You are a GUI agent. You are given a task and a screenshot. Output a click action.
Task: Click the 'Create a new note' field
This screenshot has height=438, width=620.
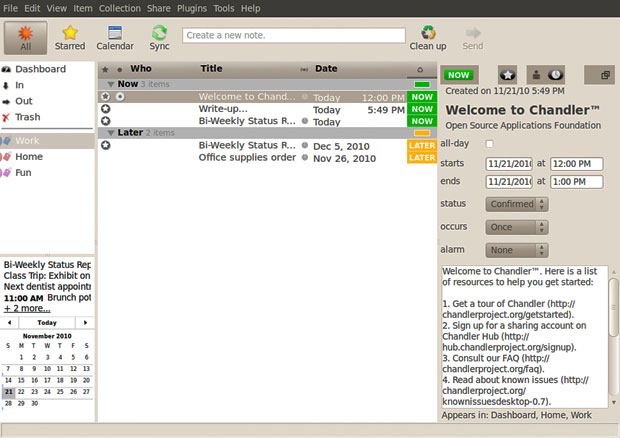pyautogui.click(x=294, y=35)
